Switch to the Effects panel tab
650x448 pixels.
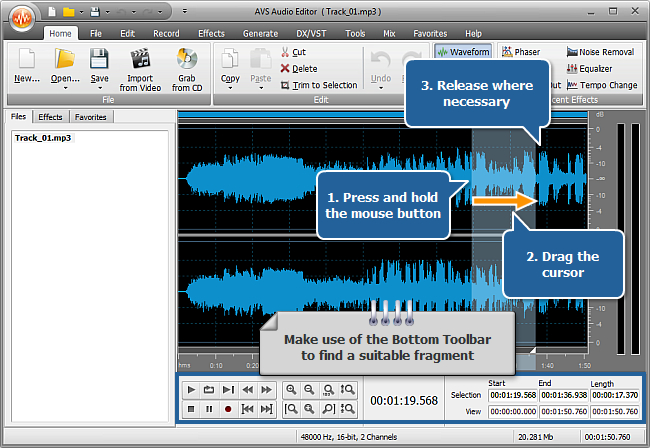tap(50, 117)
